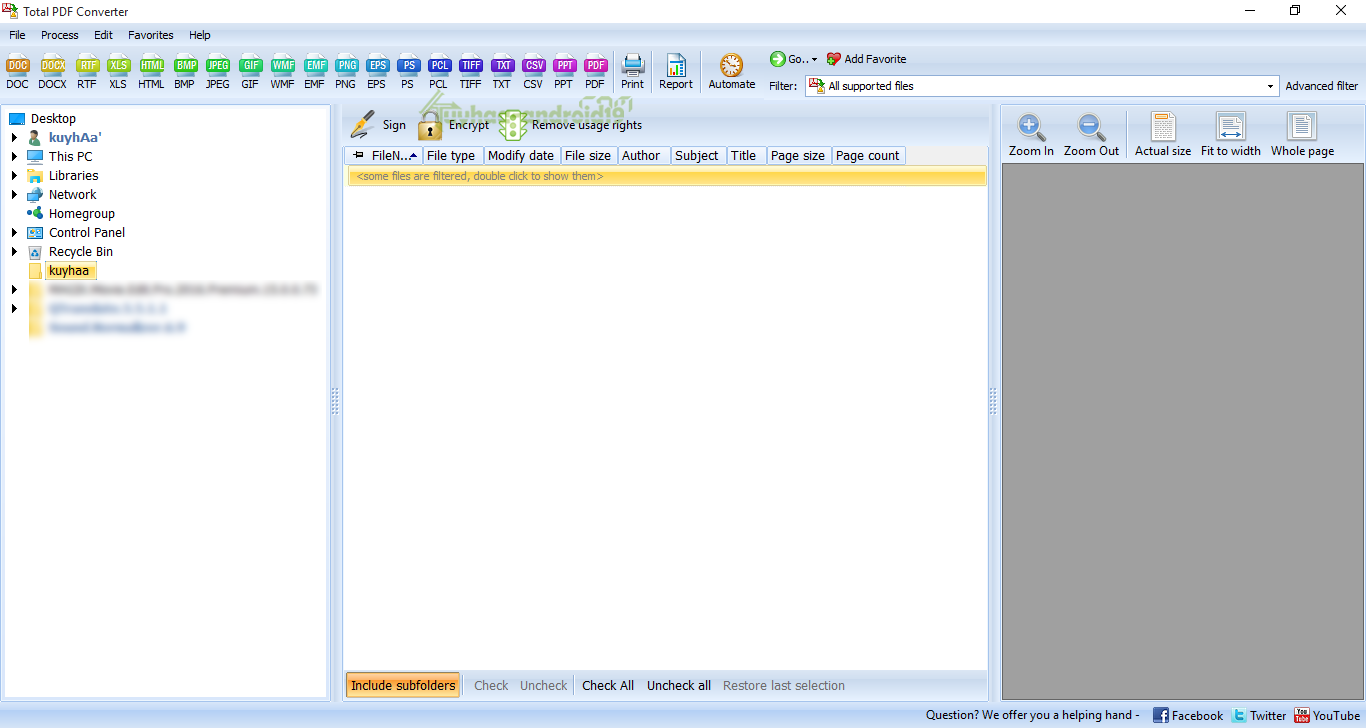Show Whole page in preview
Image resolution: width=1366 pixels, height=728 pixels.
(1302, 135)
